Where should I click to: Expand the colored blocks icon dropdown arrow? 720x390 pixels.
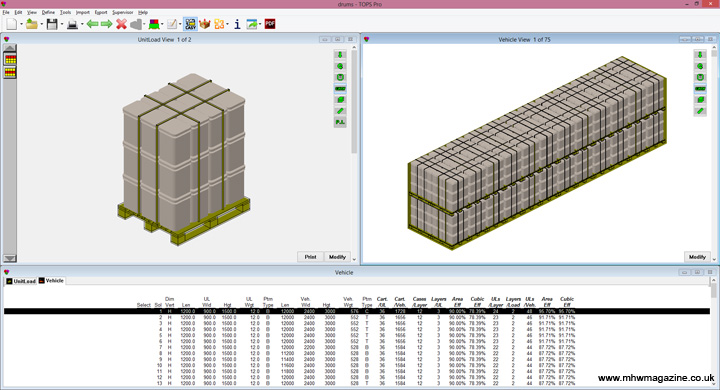point(163,24)
